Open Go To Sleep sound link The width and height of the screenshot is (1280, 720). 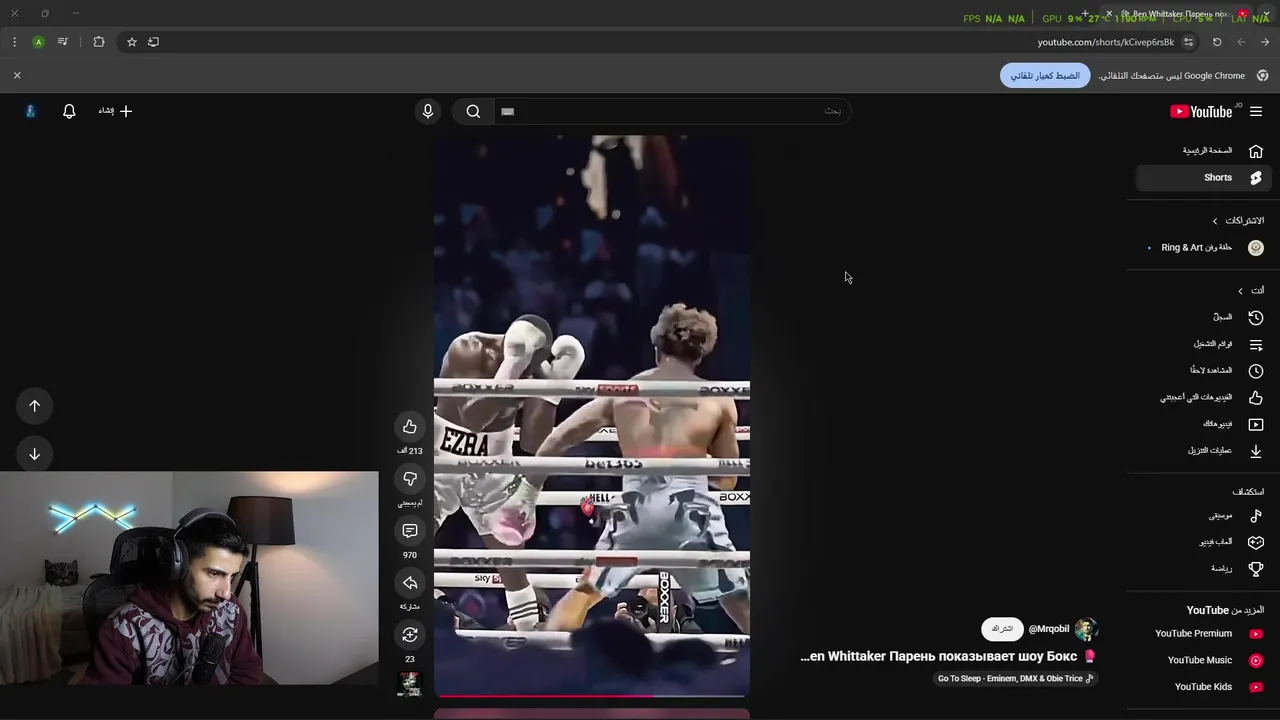coord(1016,679)
